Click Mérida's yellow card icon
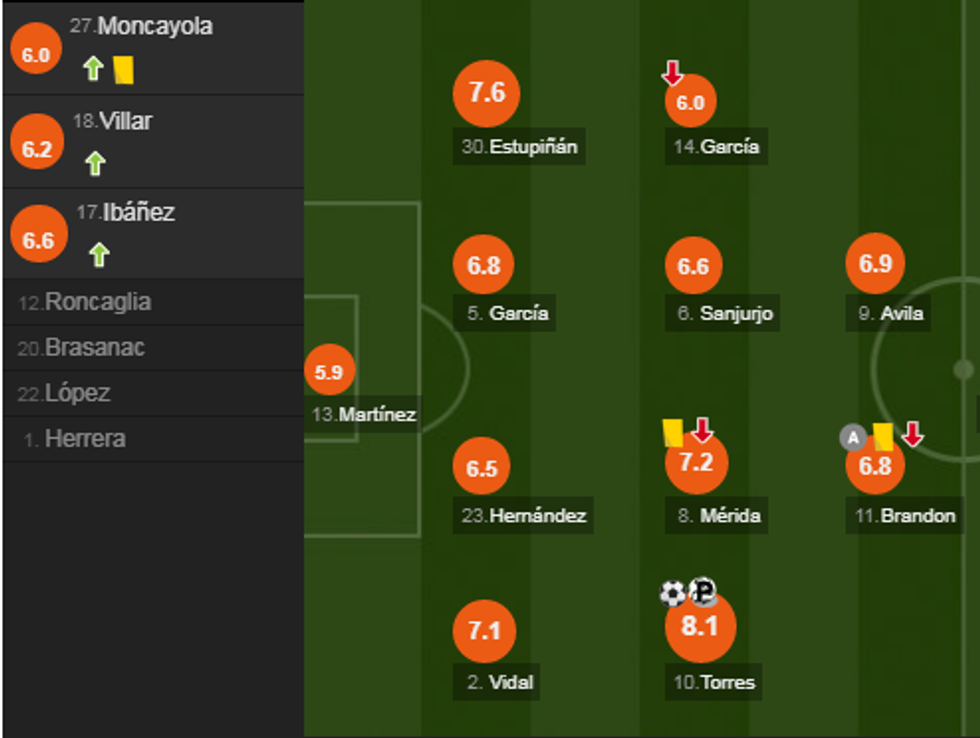980x738 pixels. [672, 432]
